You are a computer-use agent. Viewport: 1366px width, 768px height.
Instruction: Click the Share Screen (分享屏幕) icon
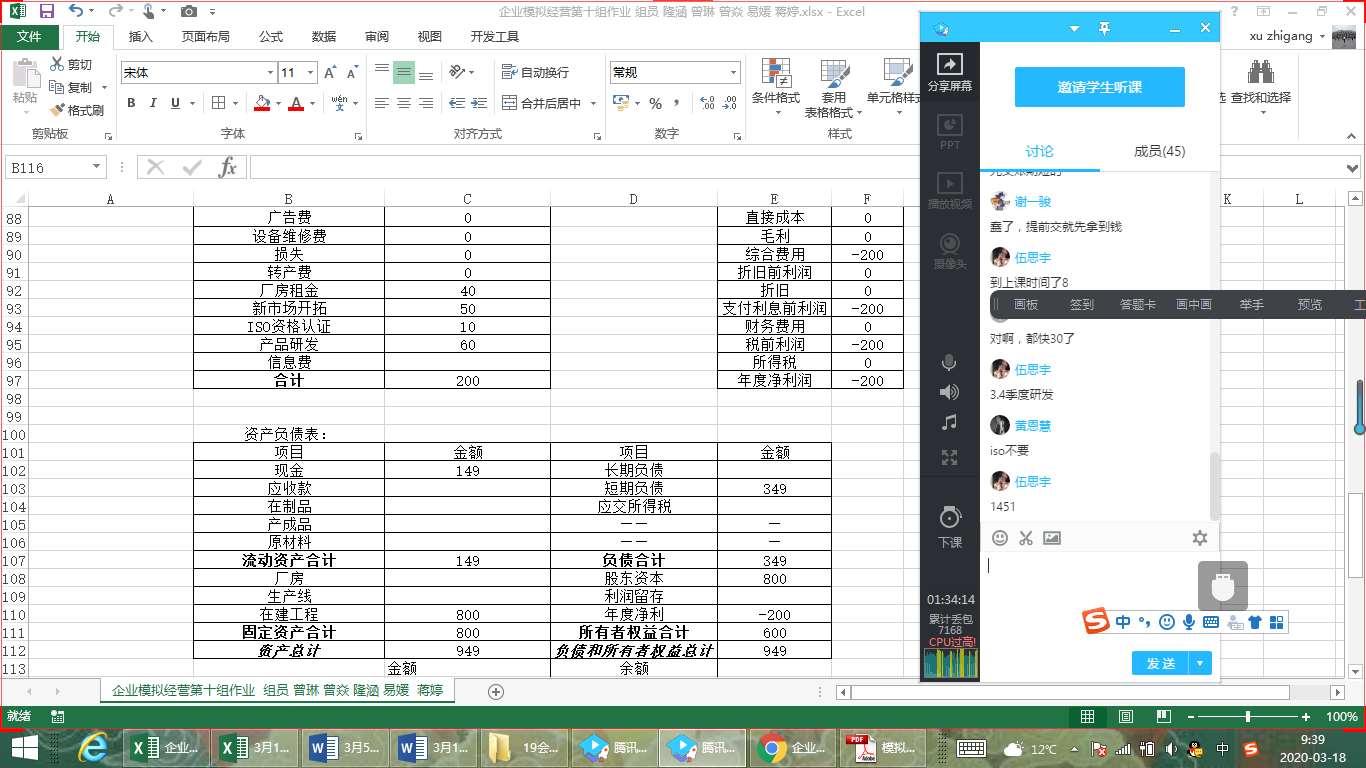pyautogui.click(x=949, y=71)
